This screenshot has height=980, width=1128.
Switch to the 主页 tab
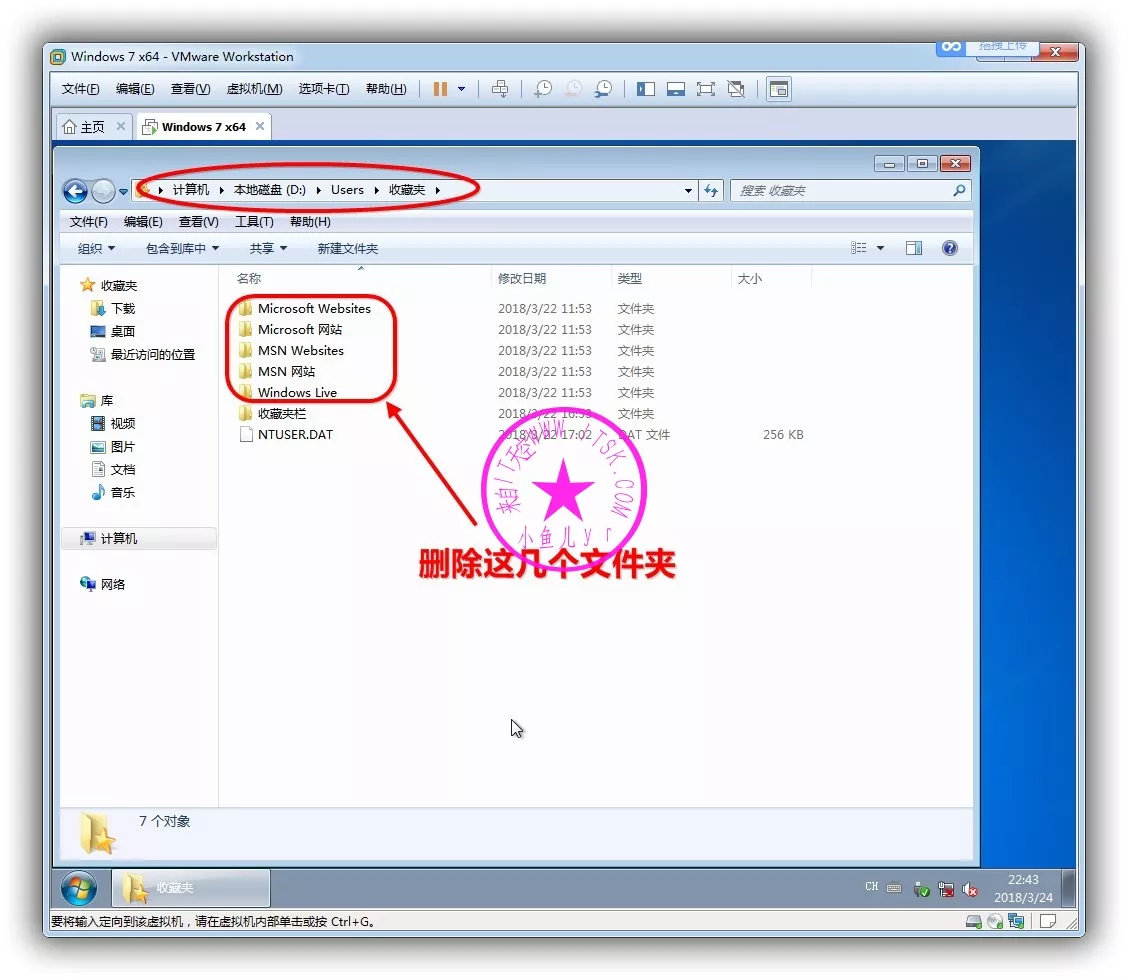click(84, 127)
